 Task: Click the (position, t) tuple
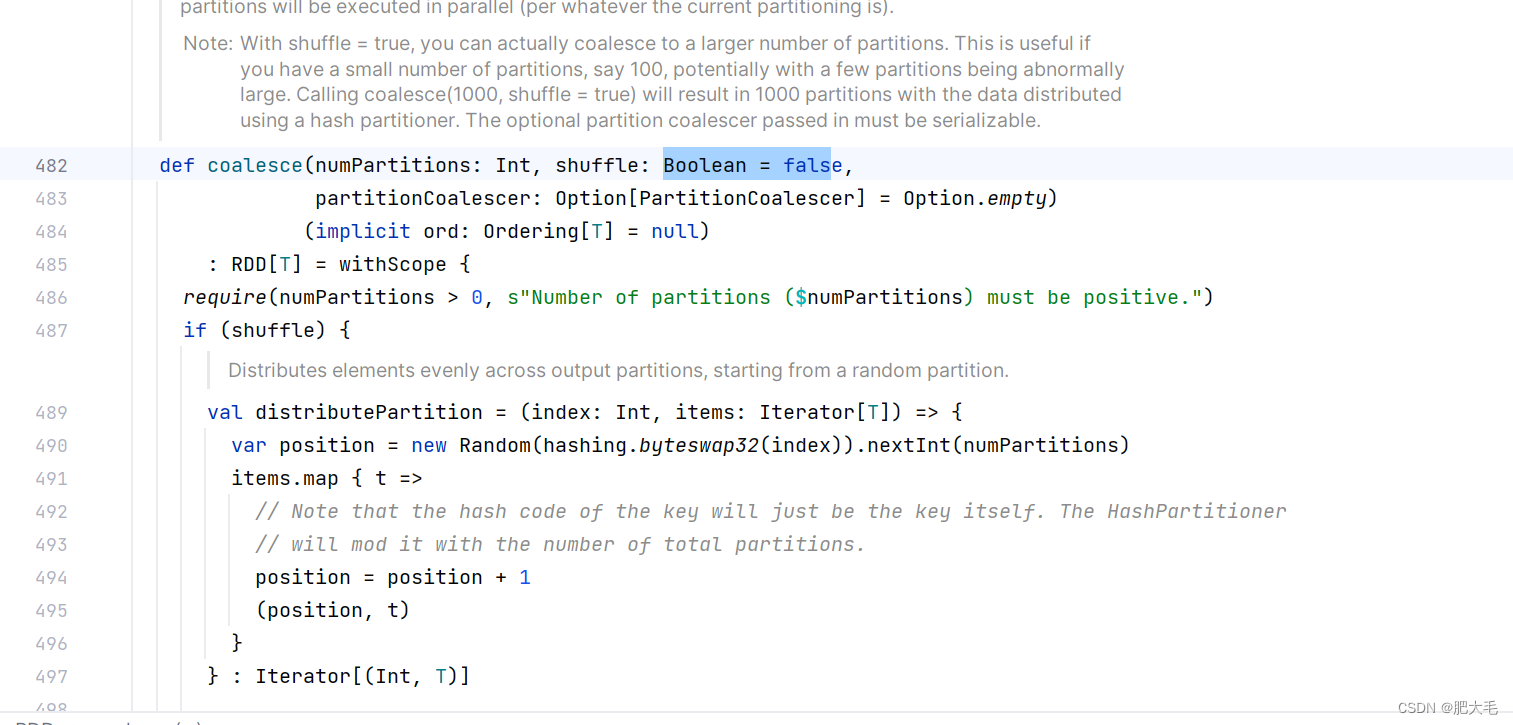click(x=333, y=610)
